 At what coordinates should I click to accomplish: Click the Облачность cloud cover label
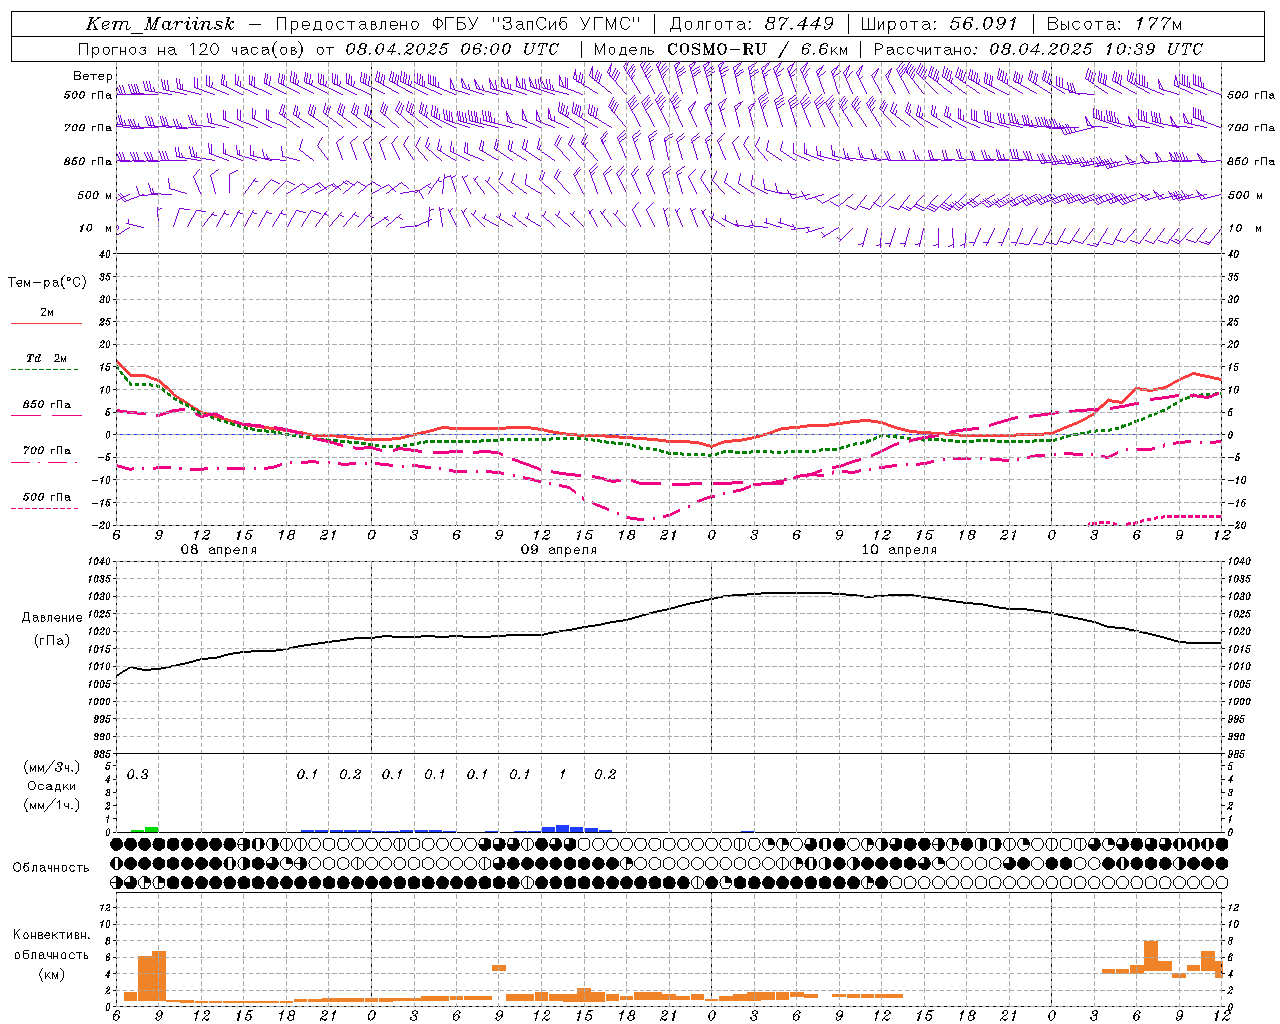click(51, 868)
